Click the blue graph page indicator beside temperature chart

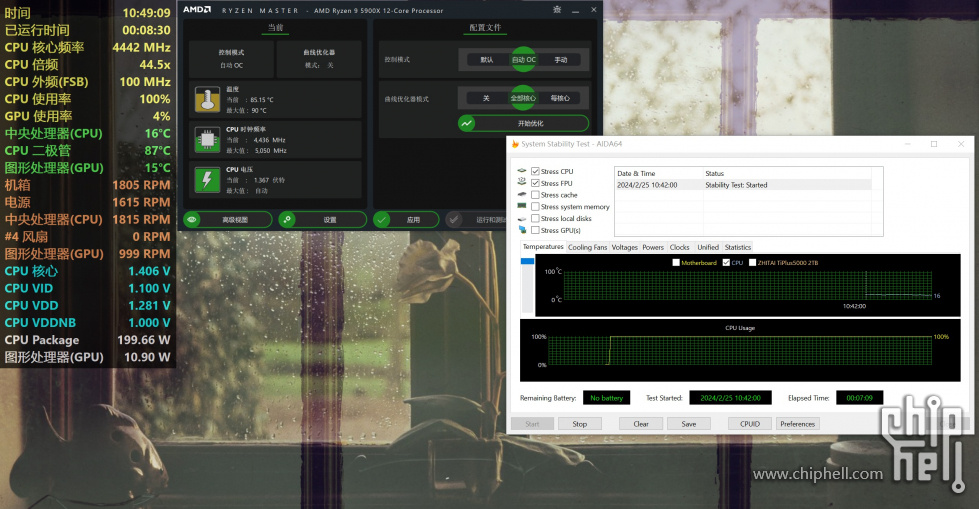(x=528, y=261)
